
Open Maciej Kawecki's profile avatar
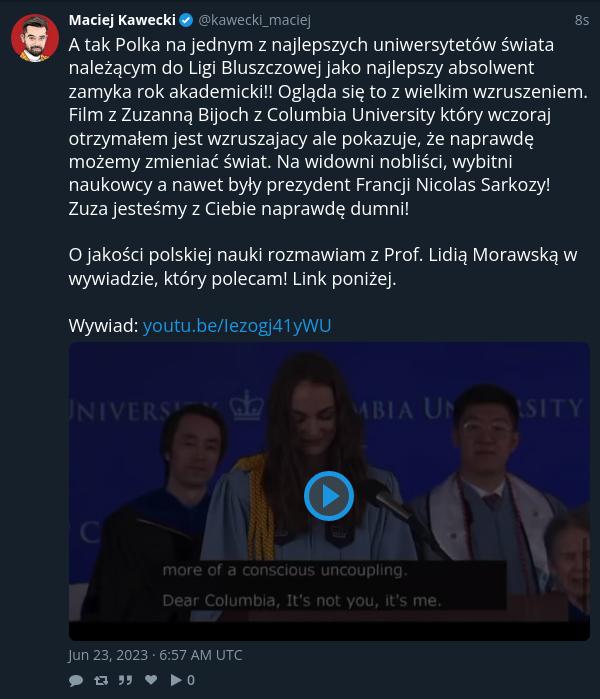click(35, 38)
